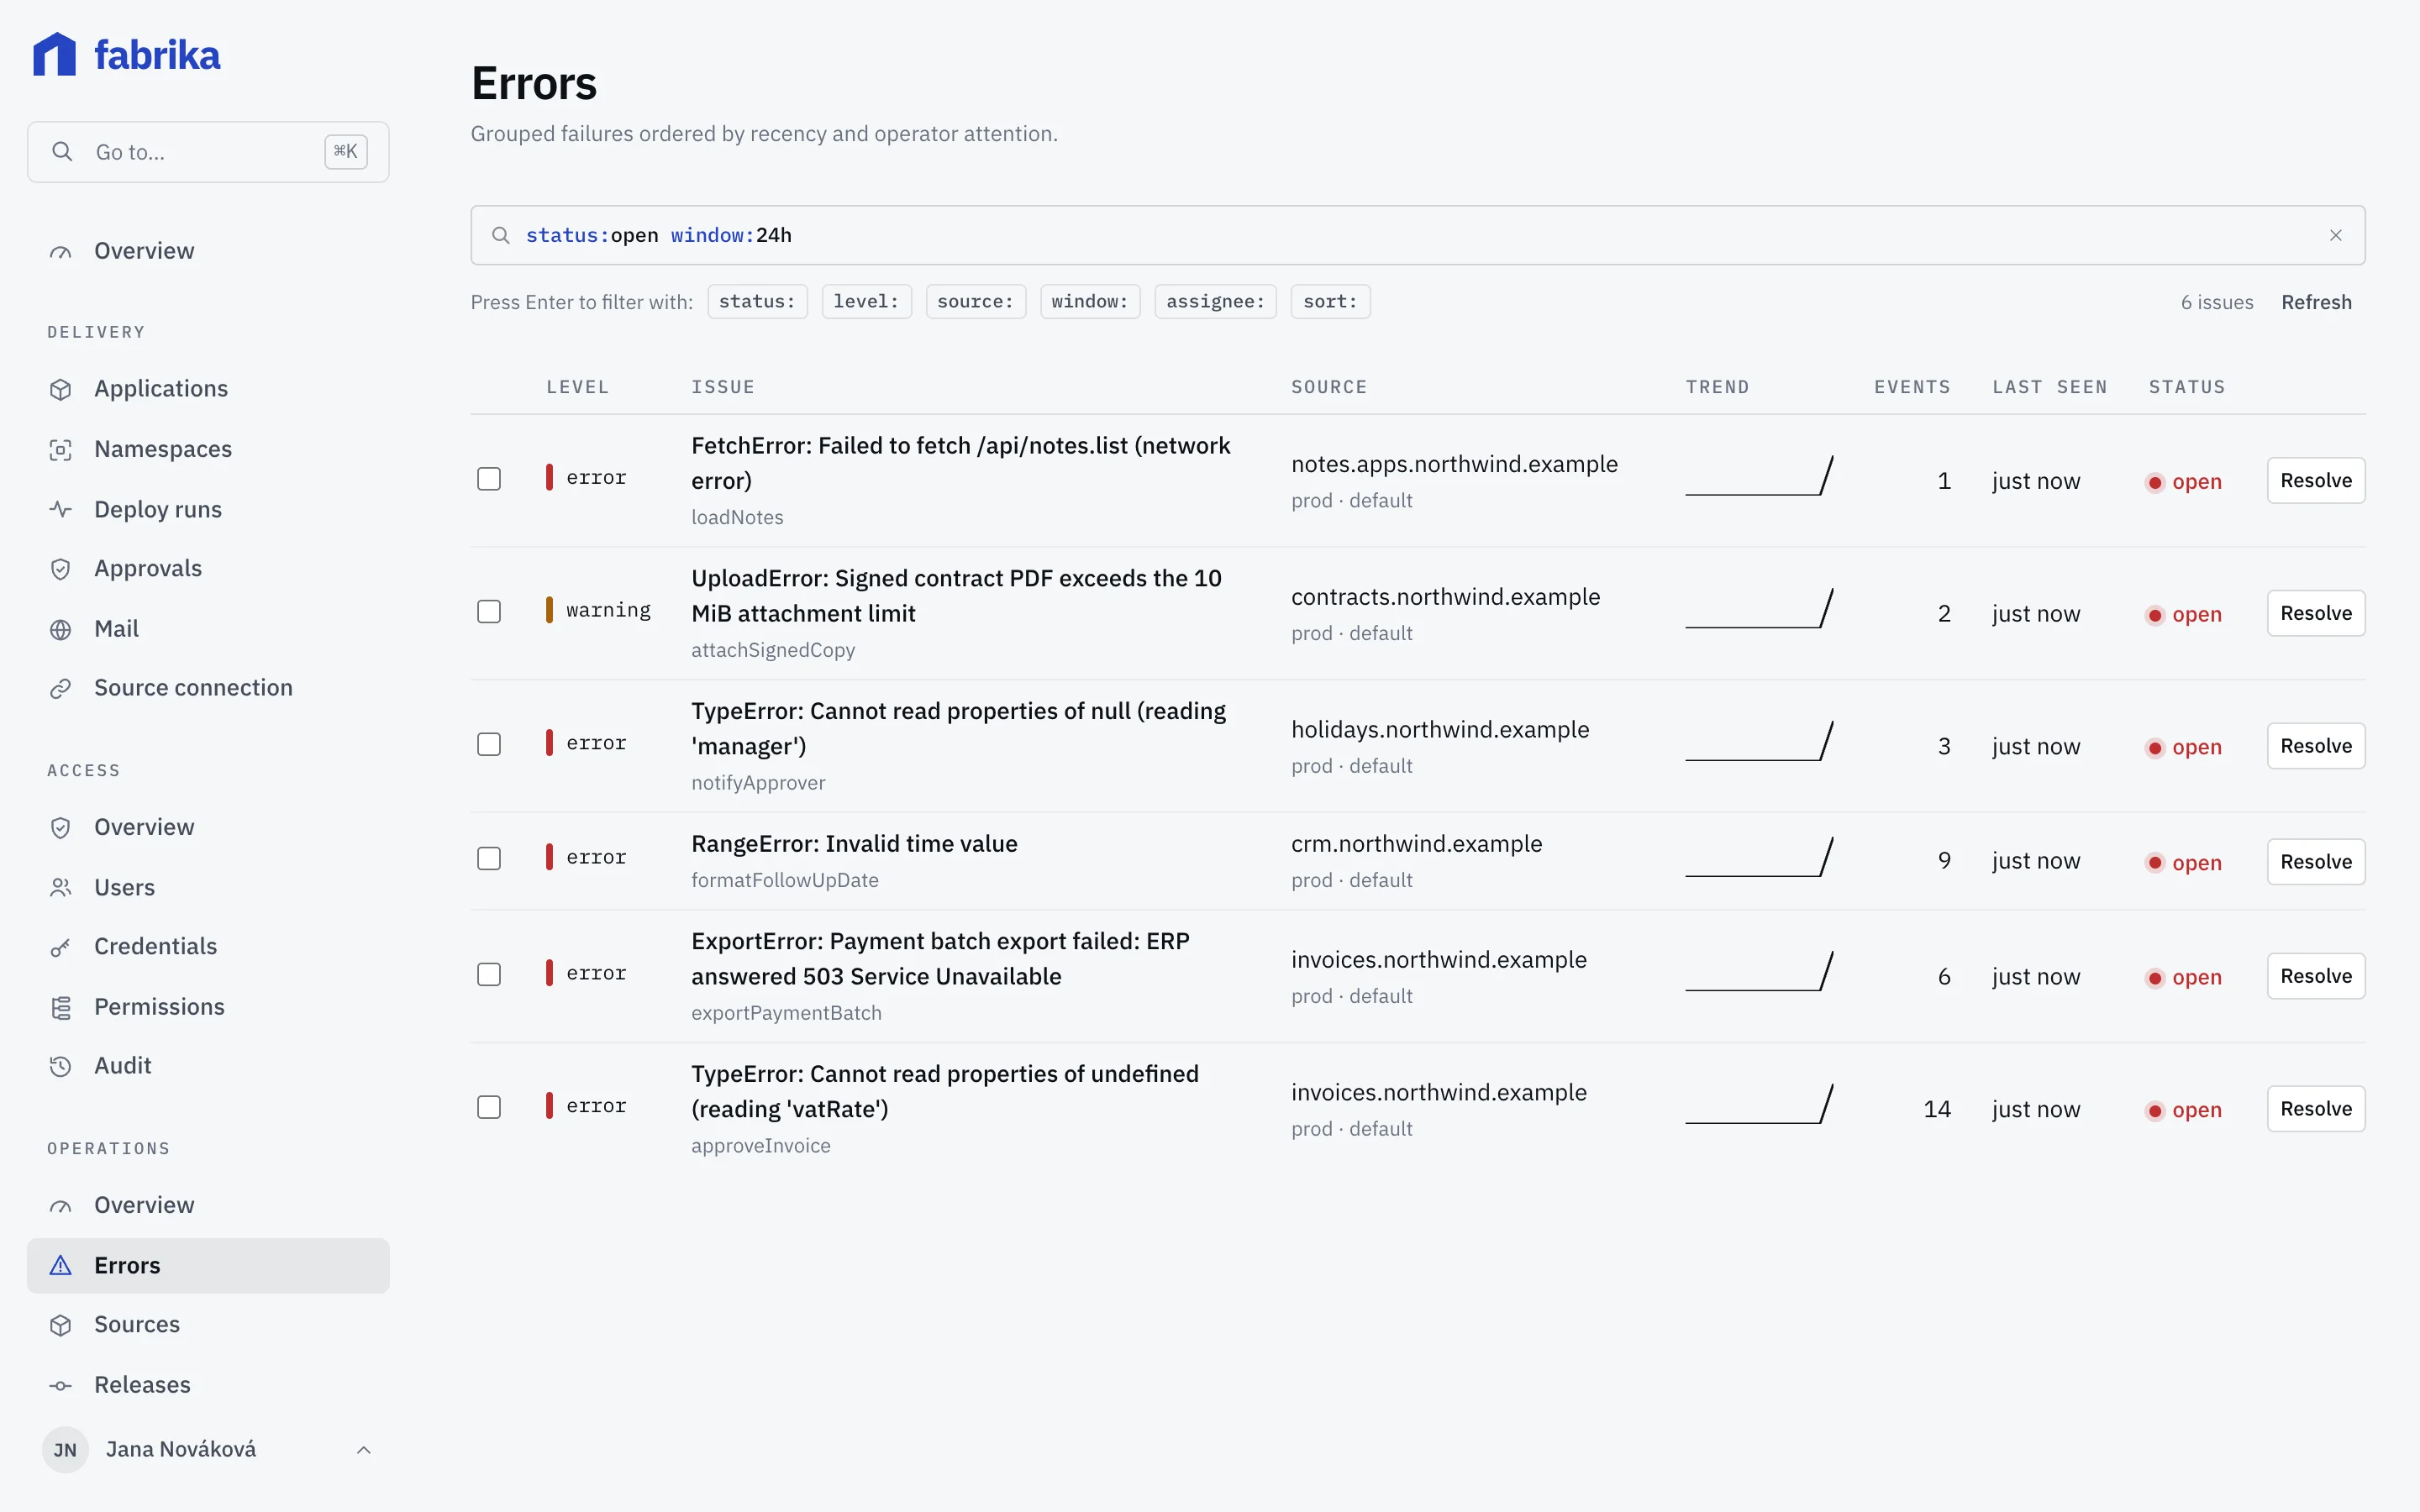
Task: Click the ⌘K shortcut badge
Action: coord(346,151)
